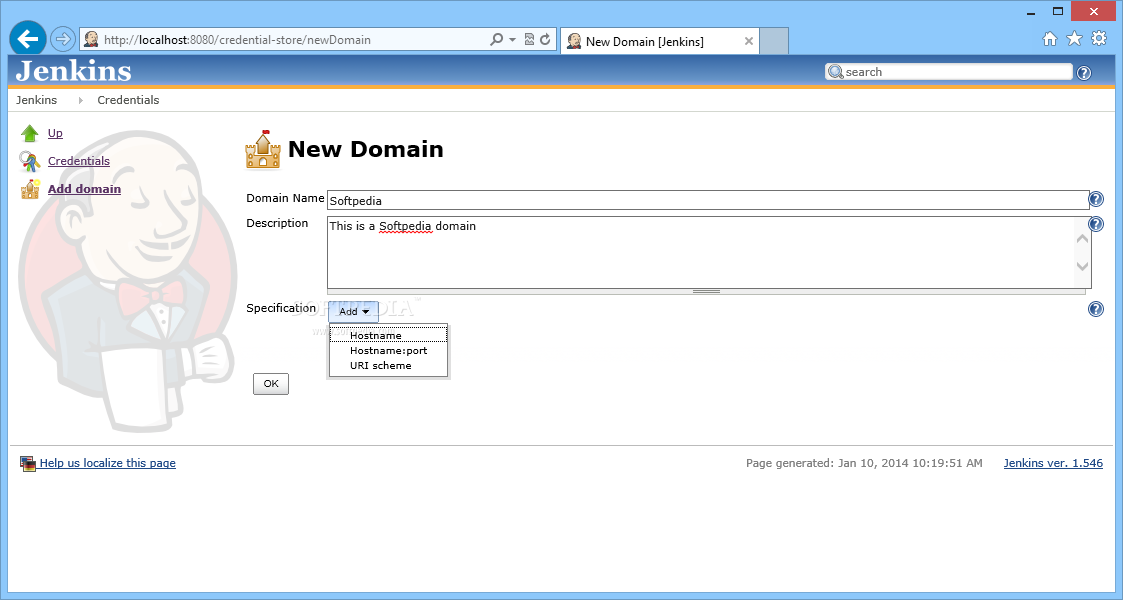Open the Credentials sidebar link
The width and height of the screenshot is (1123, 600).
(79, 161)
